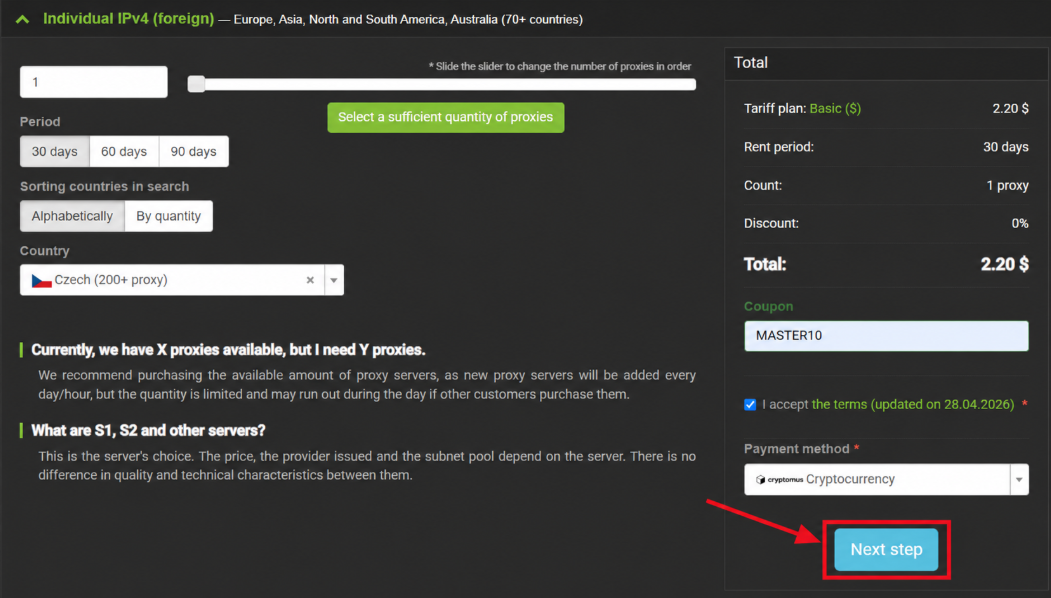This screenshot has height=598, width=1051.
Task: Click the Total 2.20 $ amount
Action: (1005, 264)
